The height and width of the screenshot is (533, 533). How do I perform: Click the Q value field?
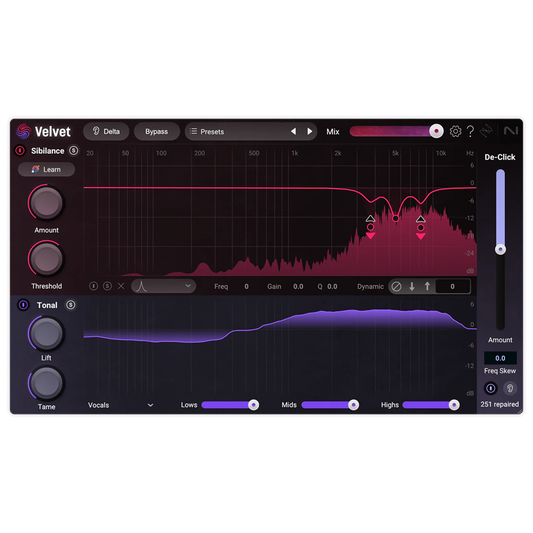(x=332, y=287)
